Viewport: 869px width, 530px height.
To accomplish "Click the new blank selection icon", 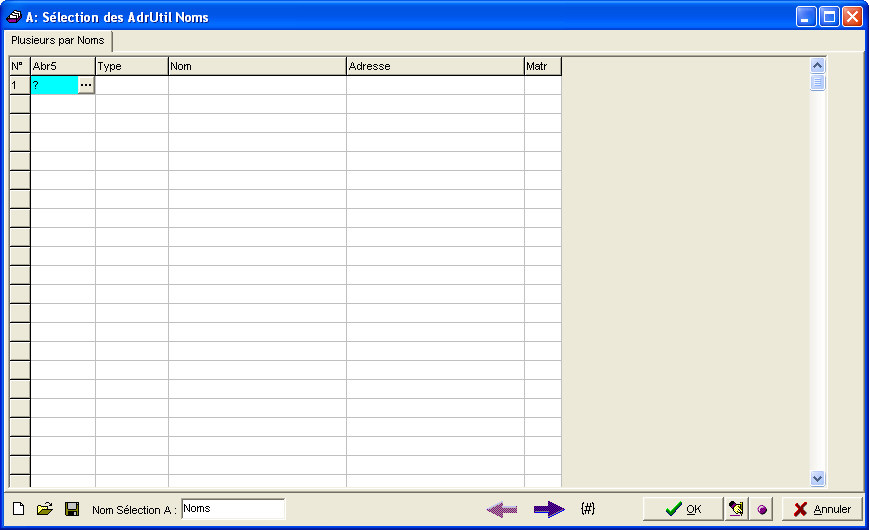I will point(18,508).
